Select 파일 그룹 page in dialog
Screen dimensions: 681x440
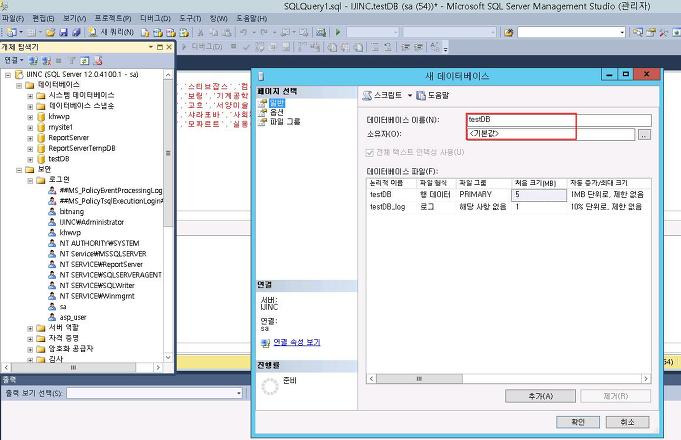pos(285,122)
